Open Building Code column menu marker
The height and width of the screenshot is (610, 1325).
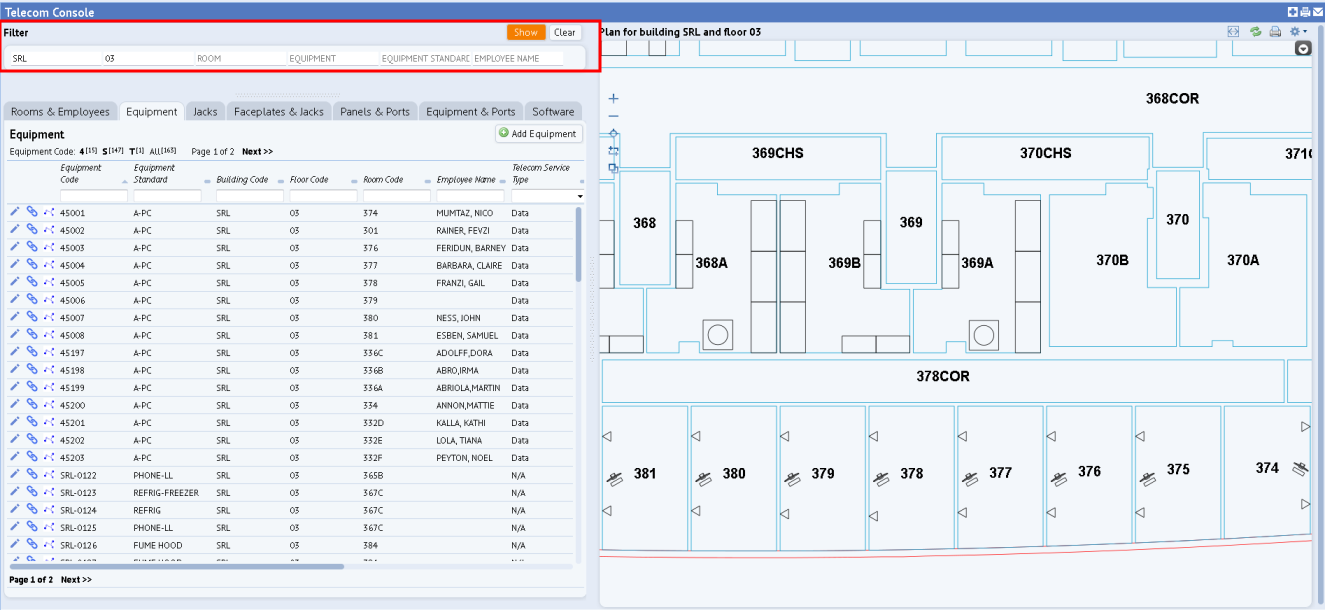pyautogui.click(x=281, y=180)
